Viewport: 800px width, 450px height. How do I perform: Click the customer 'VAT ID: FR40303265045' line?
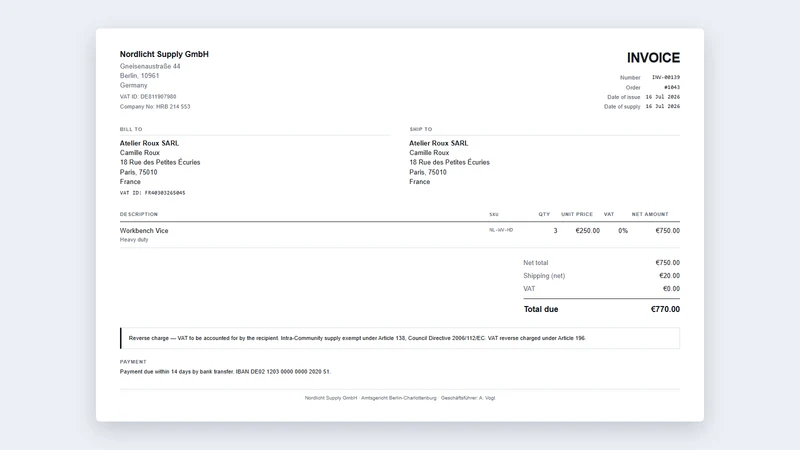click(x=153, y=193)
